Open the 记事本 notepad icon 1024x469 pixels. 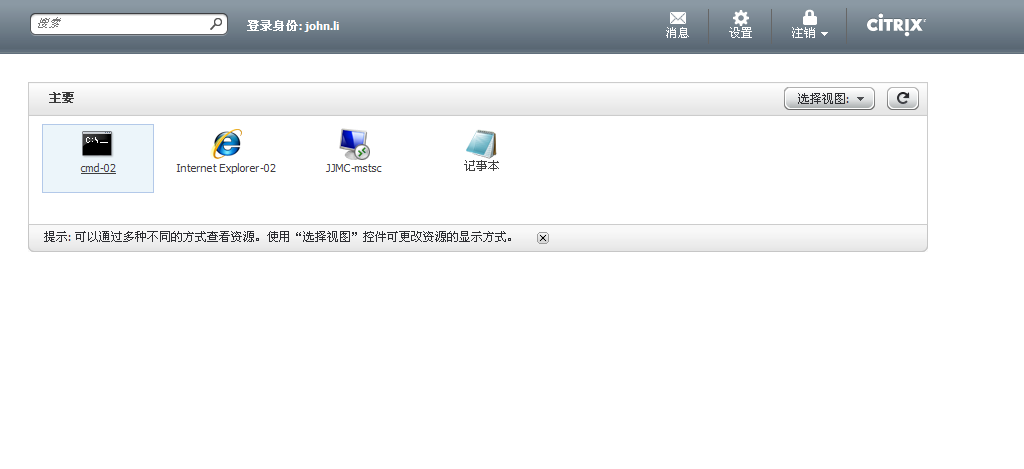coord(481,144)
